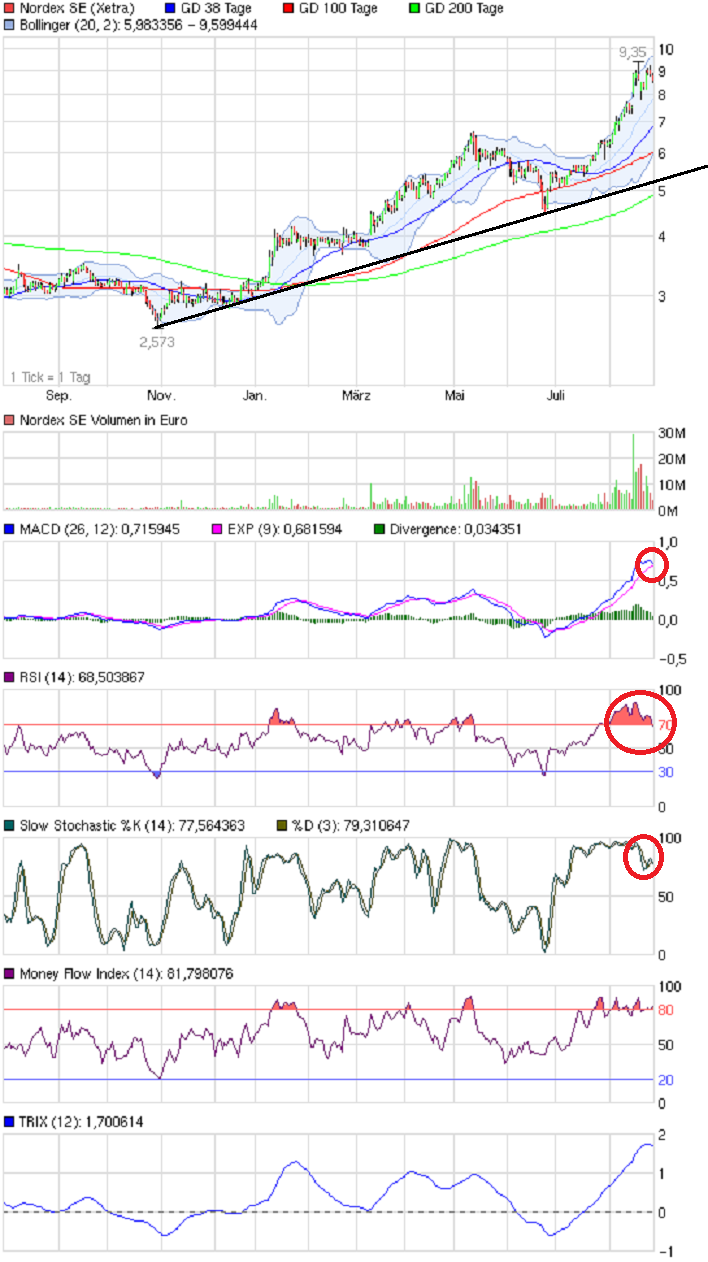
Task: Click the green GD 200 Tage legend swatch
Action: point(415,8)
